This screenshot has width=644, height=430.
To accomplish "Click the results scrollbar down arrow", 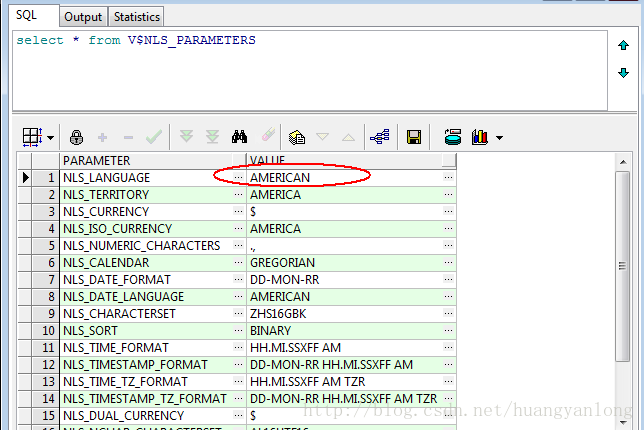I will tap(623, 422).
